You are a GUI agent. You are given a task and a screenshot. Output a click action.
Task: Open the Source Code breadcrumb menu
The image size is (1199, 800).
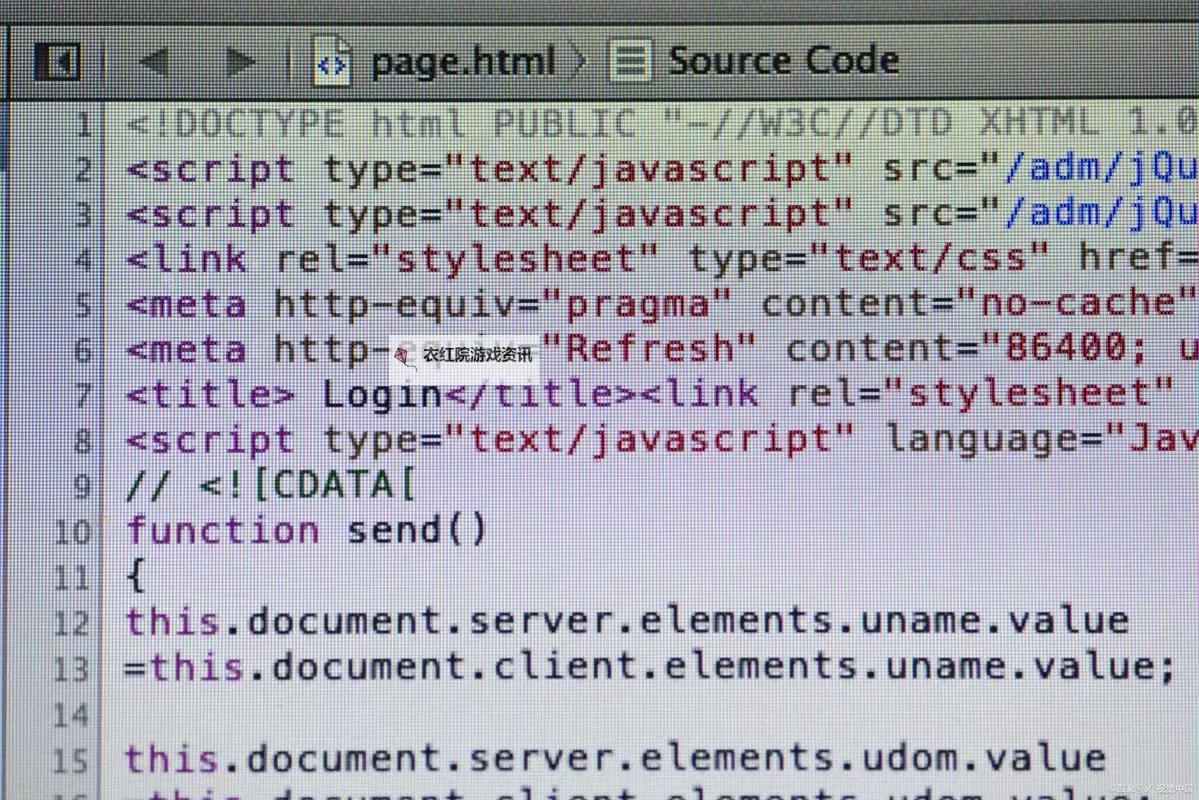tap(782, 61)
